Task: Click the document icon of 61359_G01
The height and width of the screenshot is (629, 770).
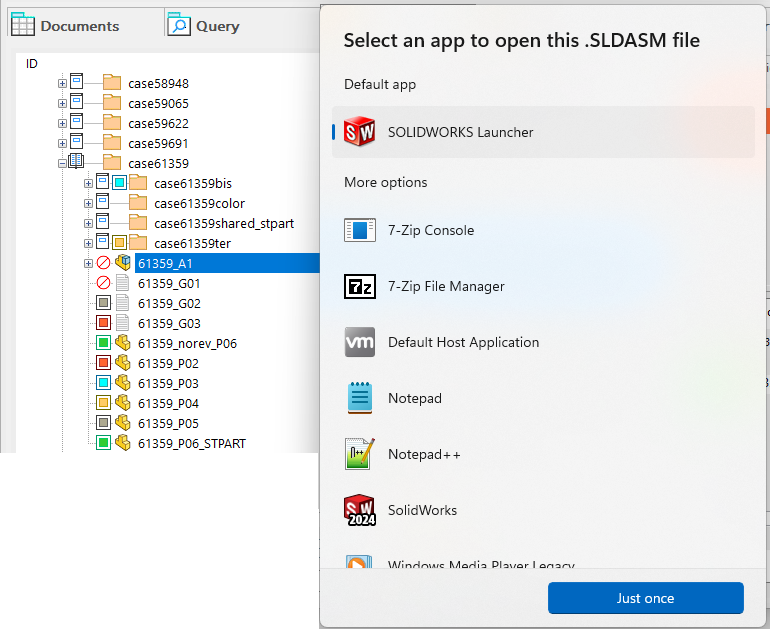Action: coord(122,283)
